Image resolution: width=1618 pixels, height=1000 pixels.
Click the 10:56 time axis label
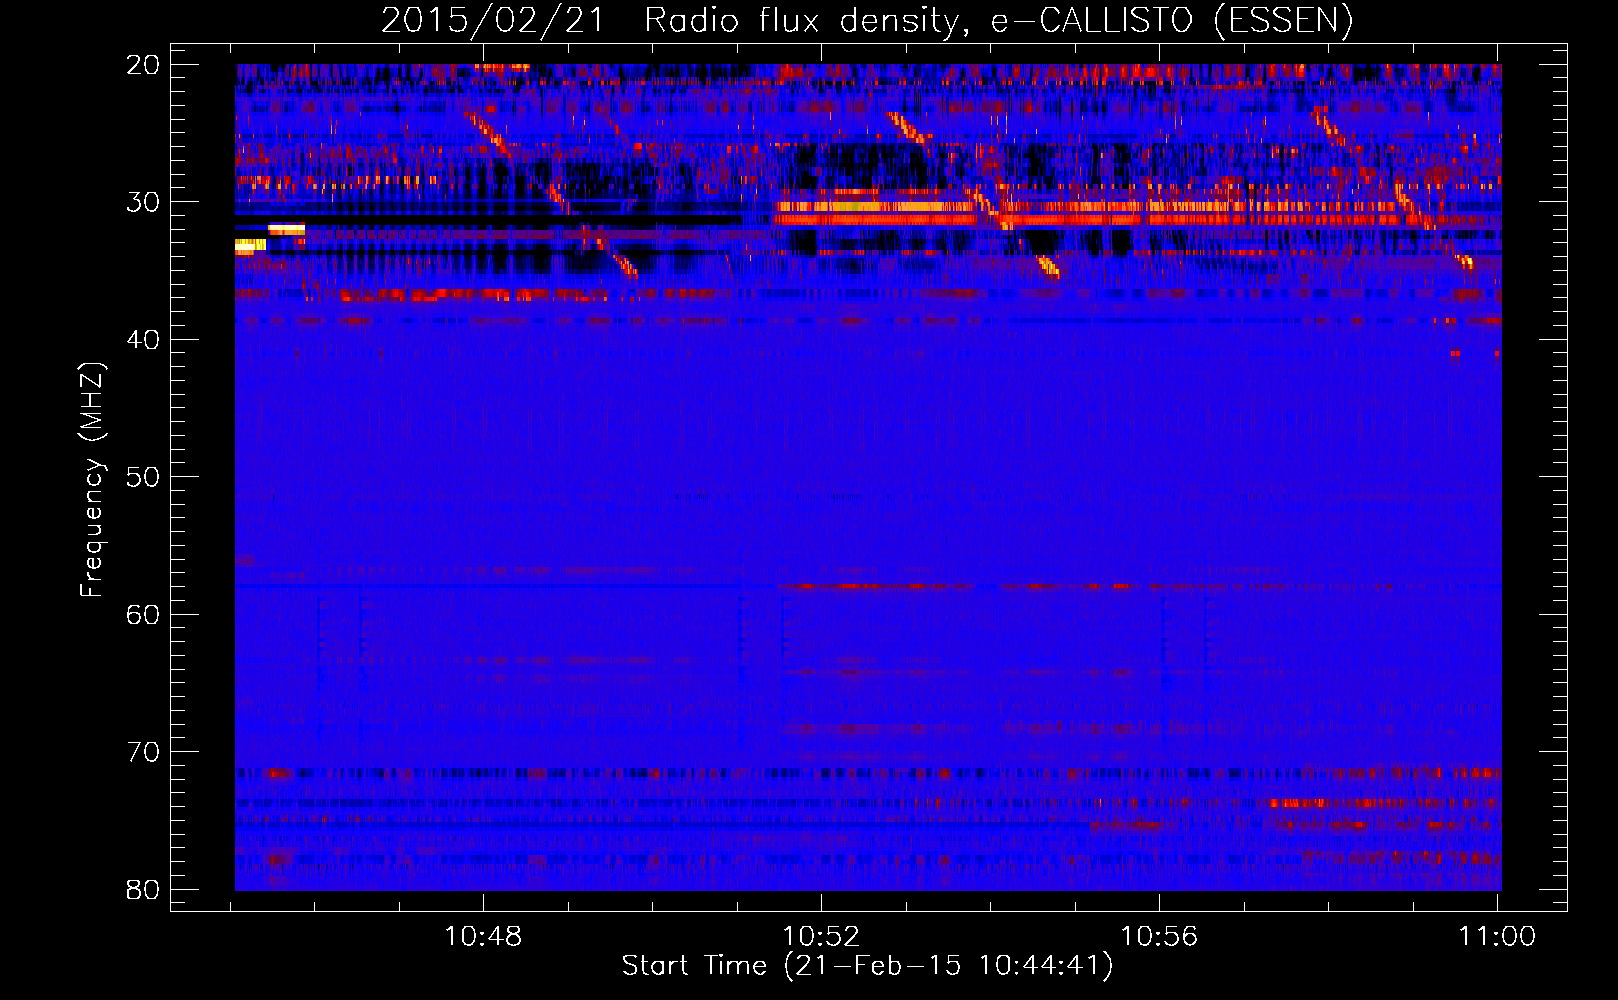1159,937
